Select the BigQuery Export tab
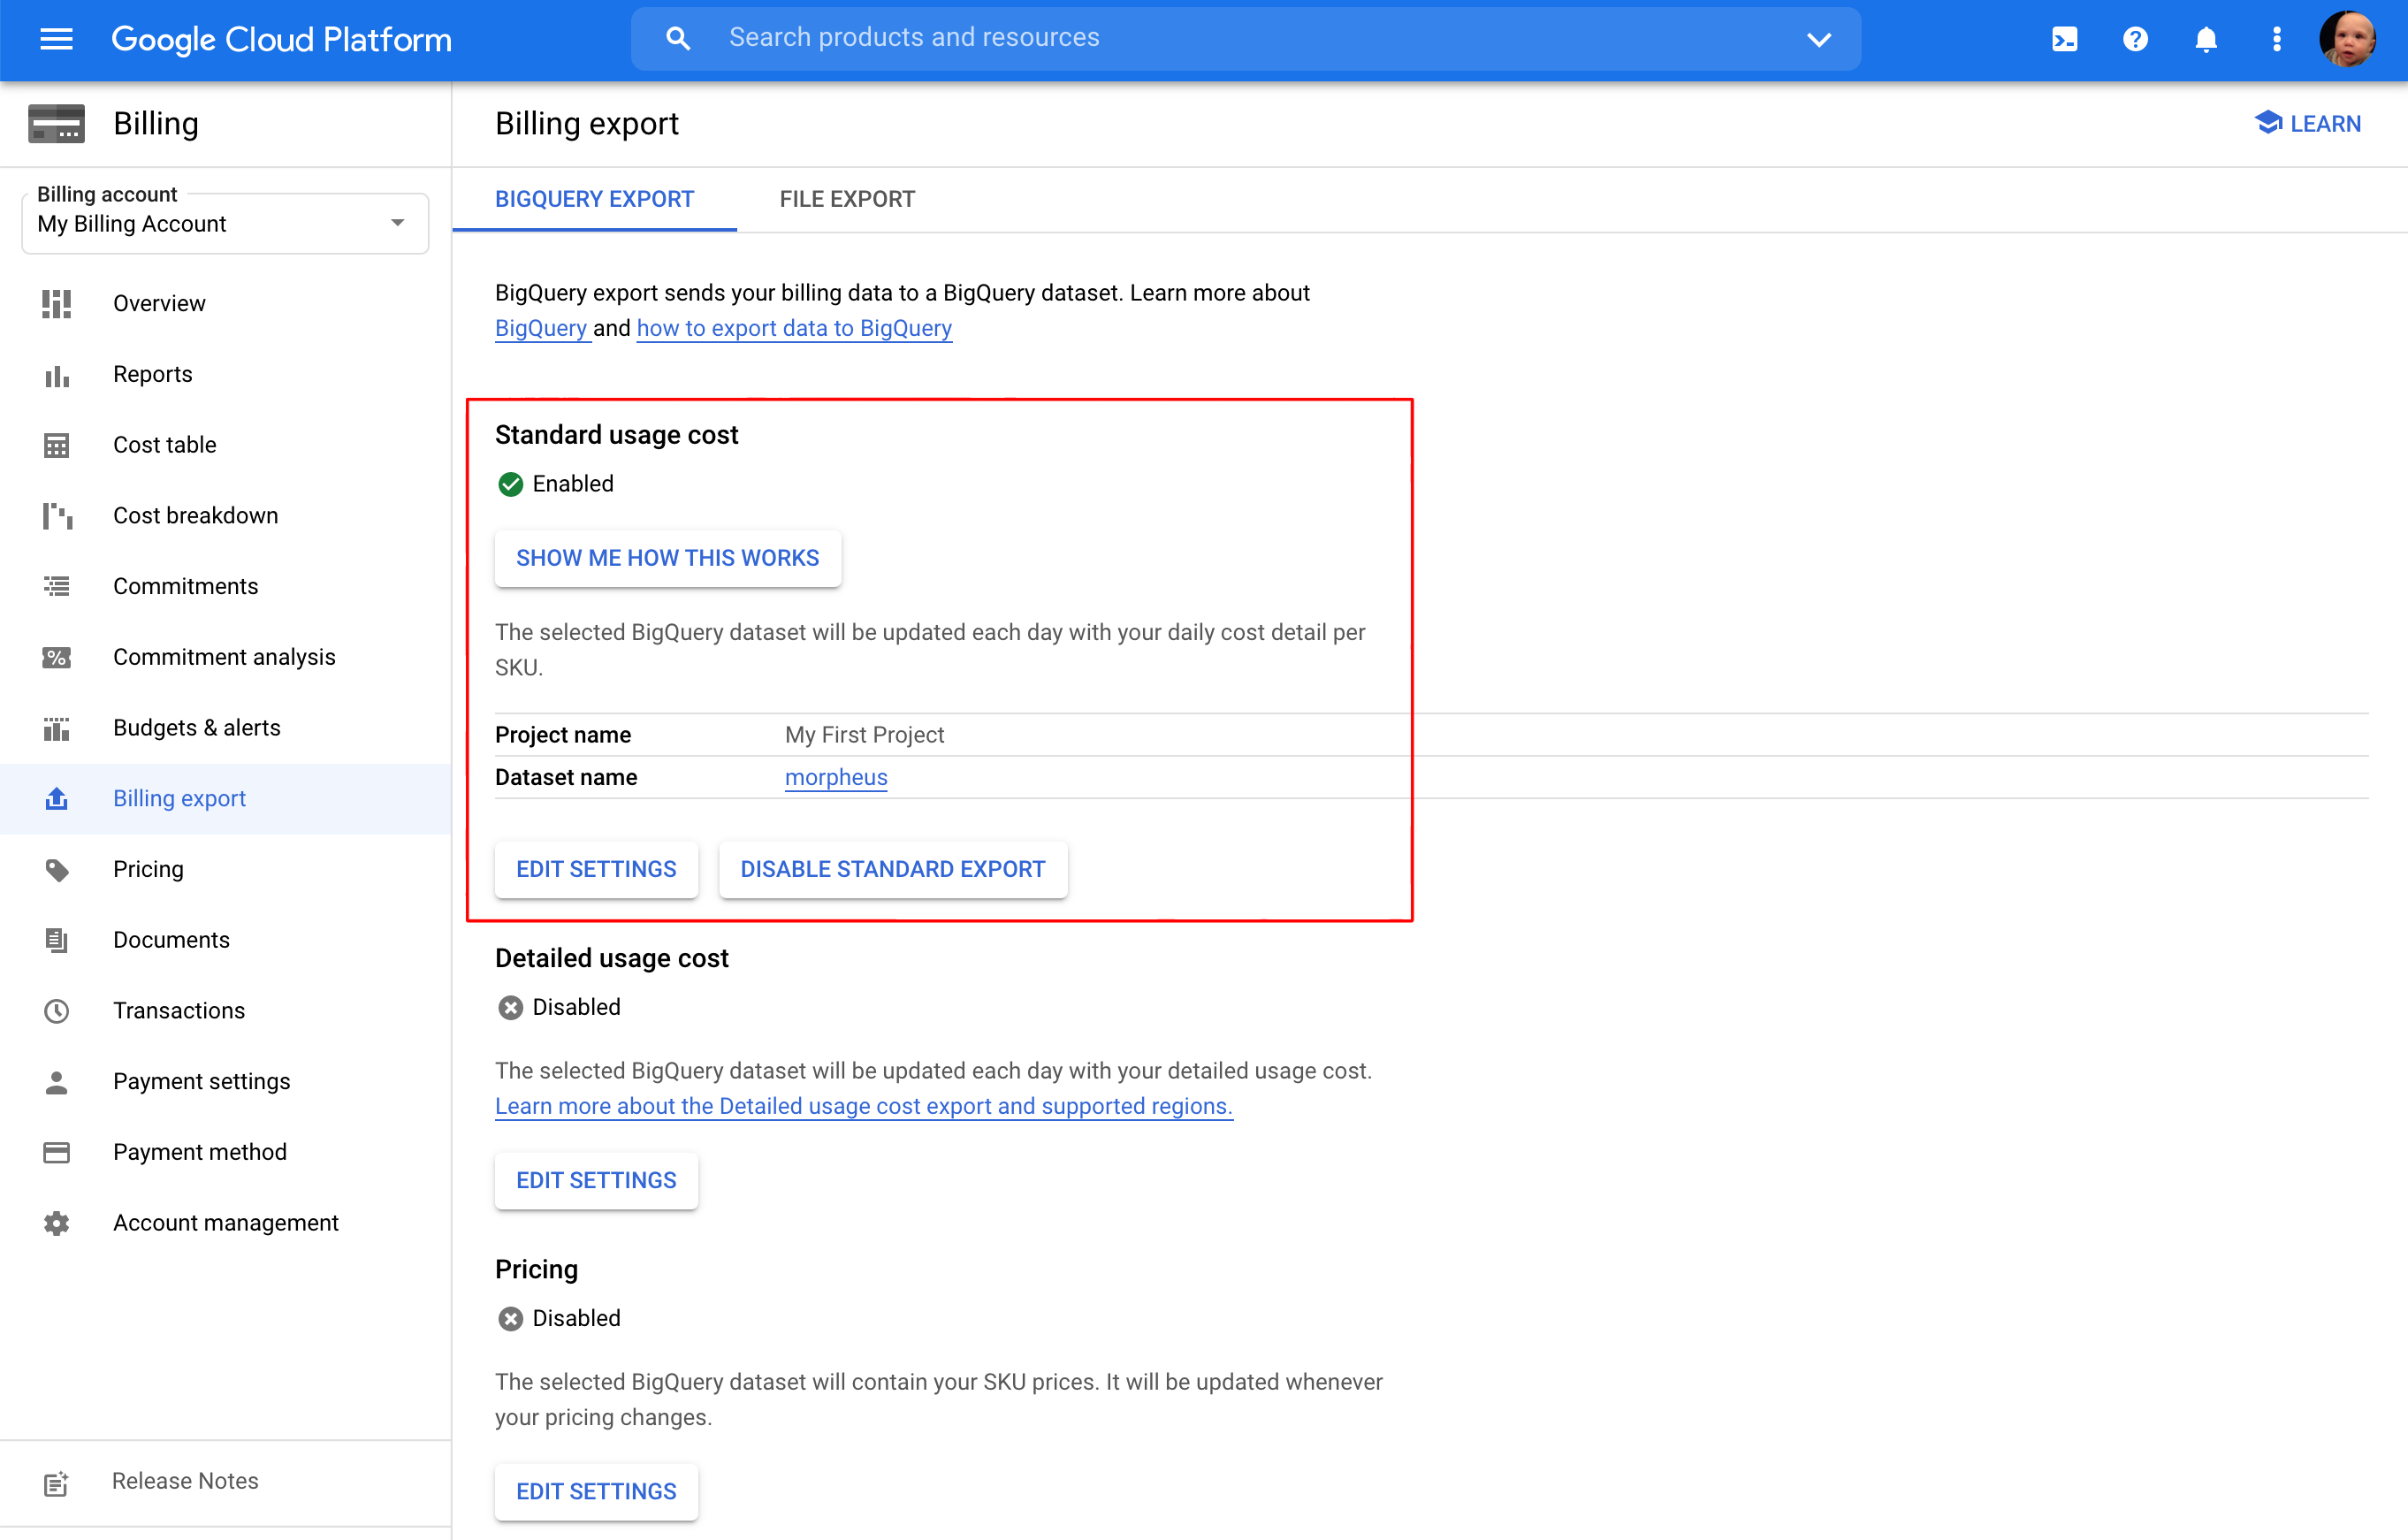The height and width of the screenshot is (1540, 2408). click(594, 199)
